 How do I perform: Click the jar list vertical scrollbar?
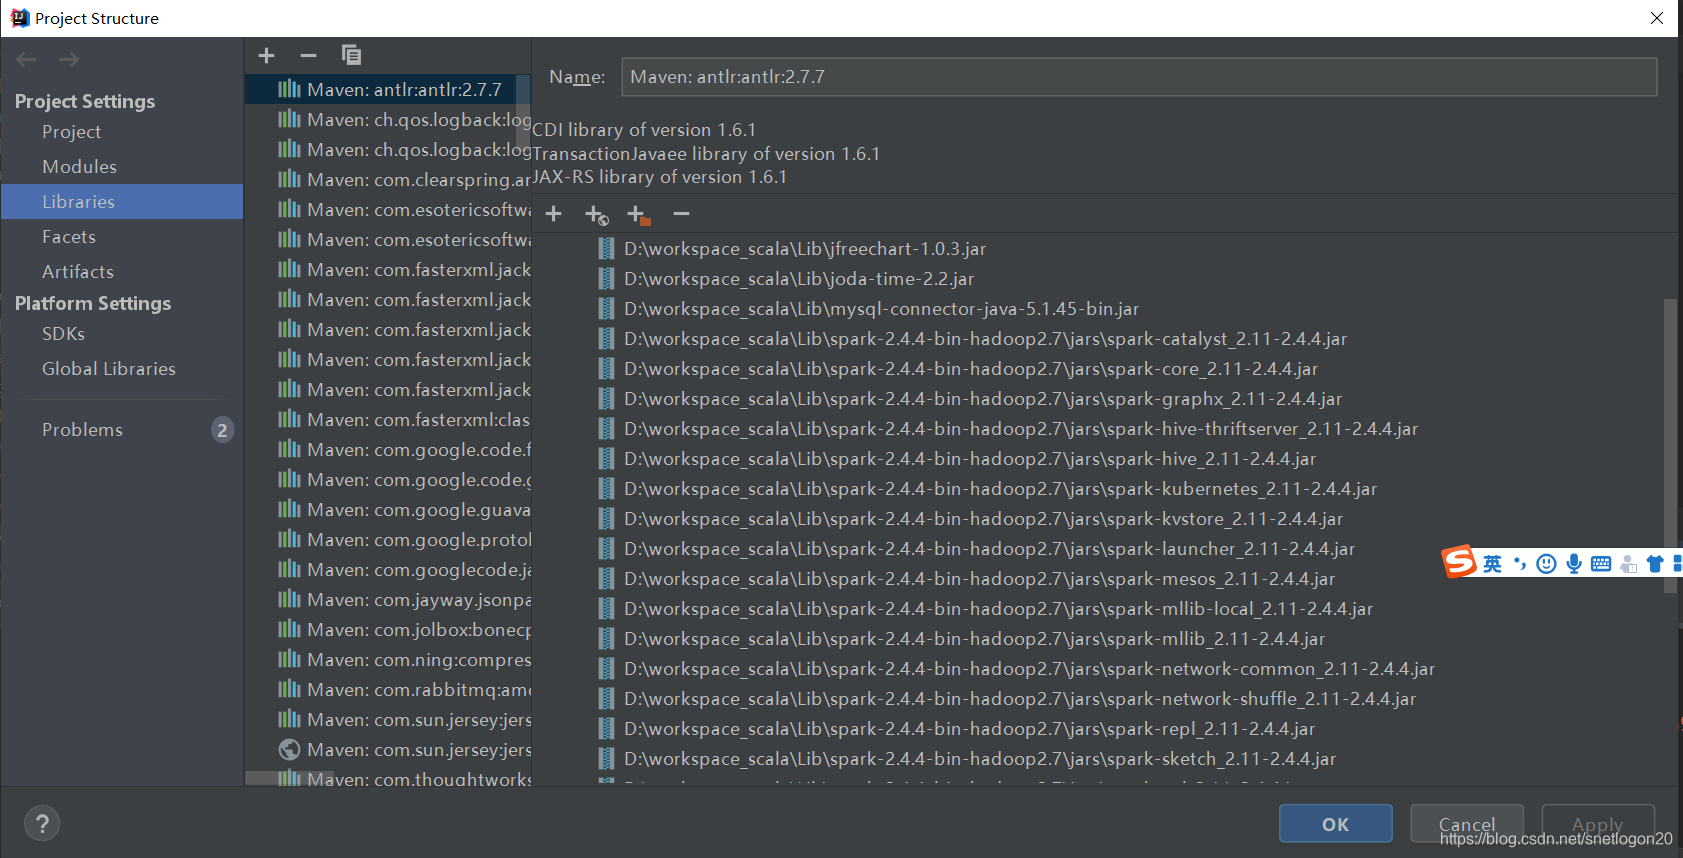click(1670, 445)
